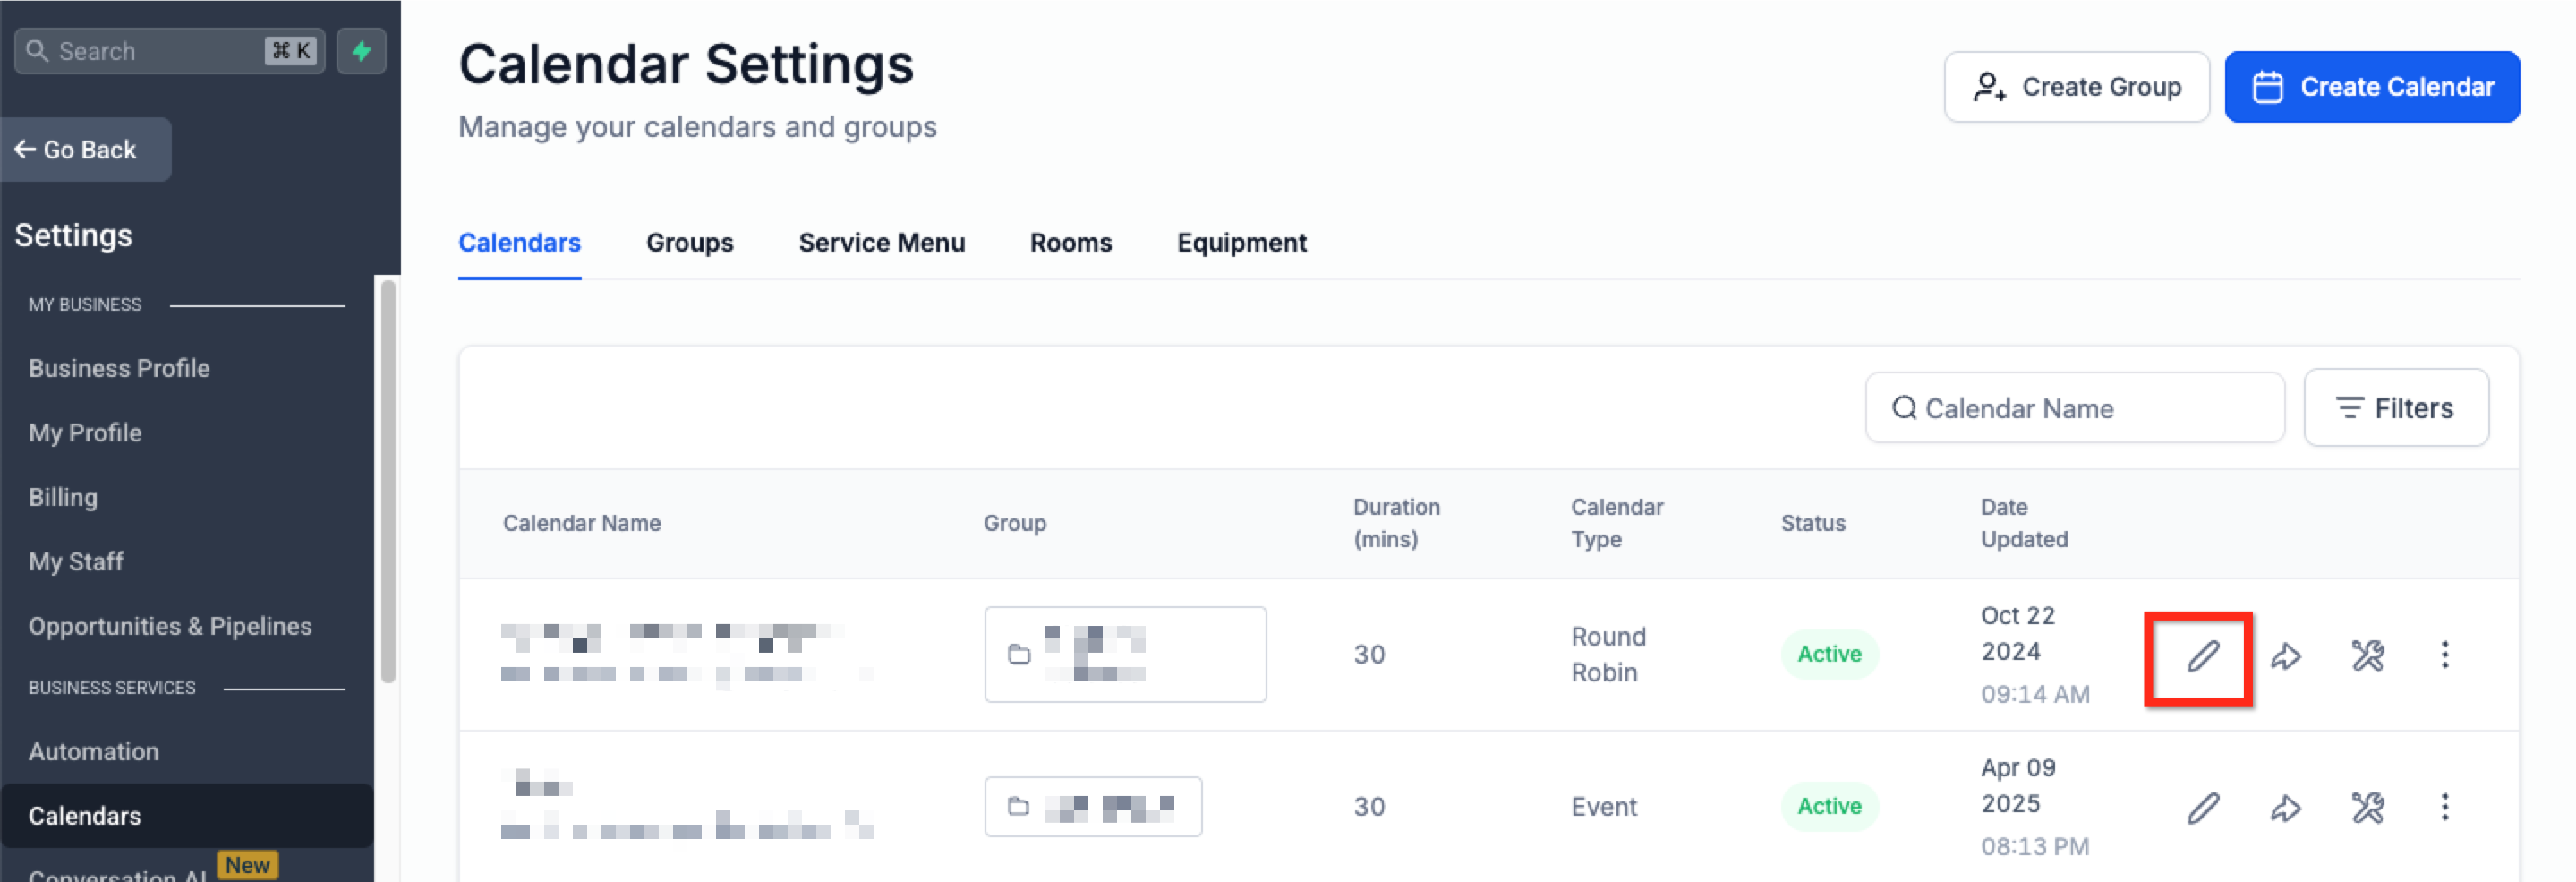Switch to the Groups tab
This screenshot has height=882, width=2576.
click(x=689, y=243)
